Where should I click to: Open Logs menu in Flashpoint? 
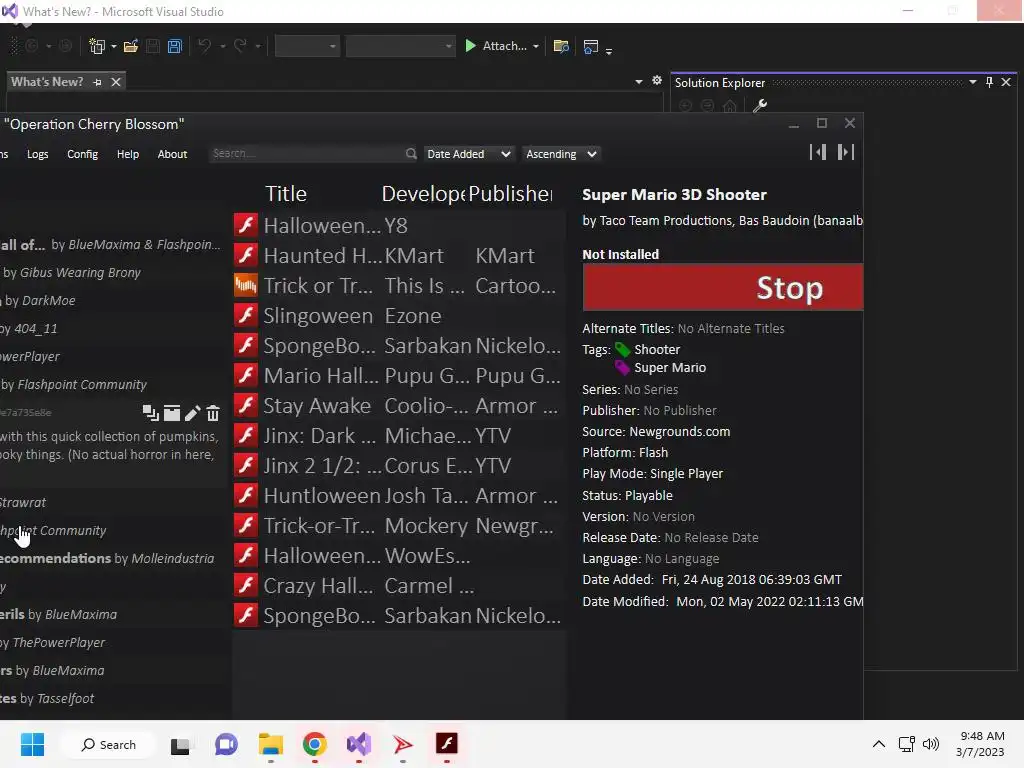click(x=37, y=154)
